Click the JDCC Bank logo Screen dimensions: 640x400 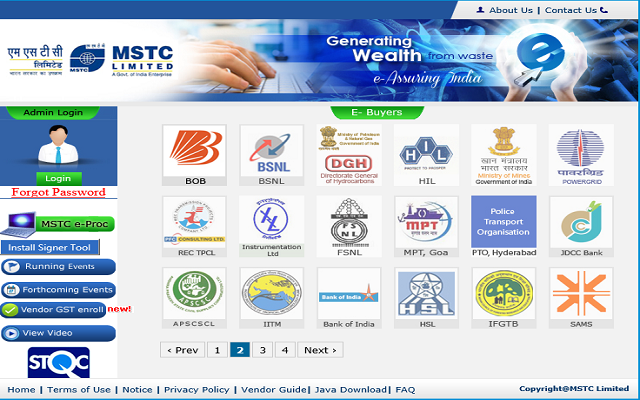(x=581, y=227)
